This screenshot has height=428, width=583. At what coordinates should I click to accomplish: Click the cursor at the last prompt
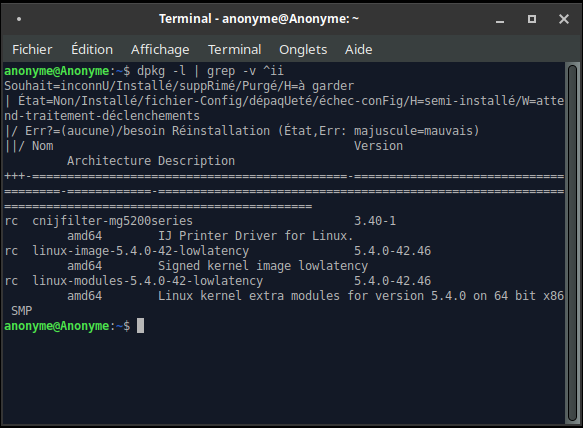click(140, 326)
